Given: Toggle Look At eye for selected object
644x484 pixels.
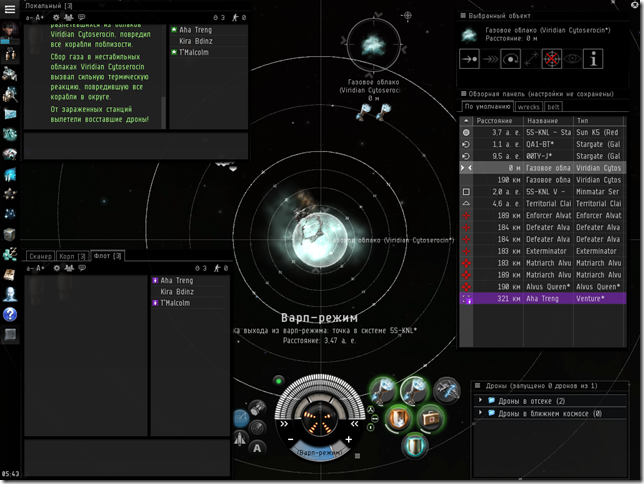Looking at the screenshot, I should point(573,59).
